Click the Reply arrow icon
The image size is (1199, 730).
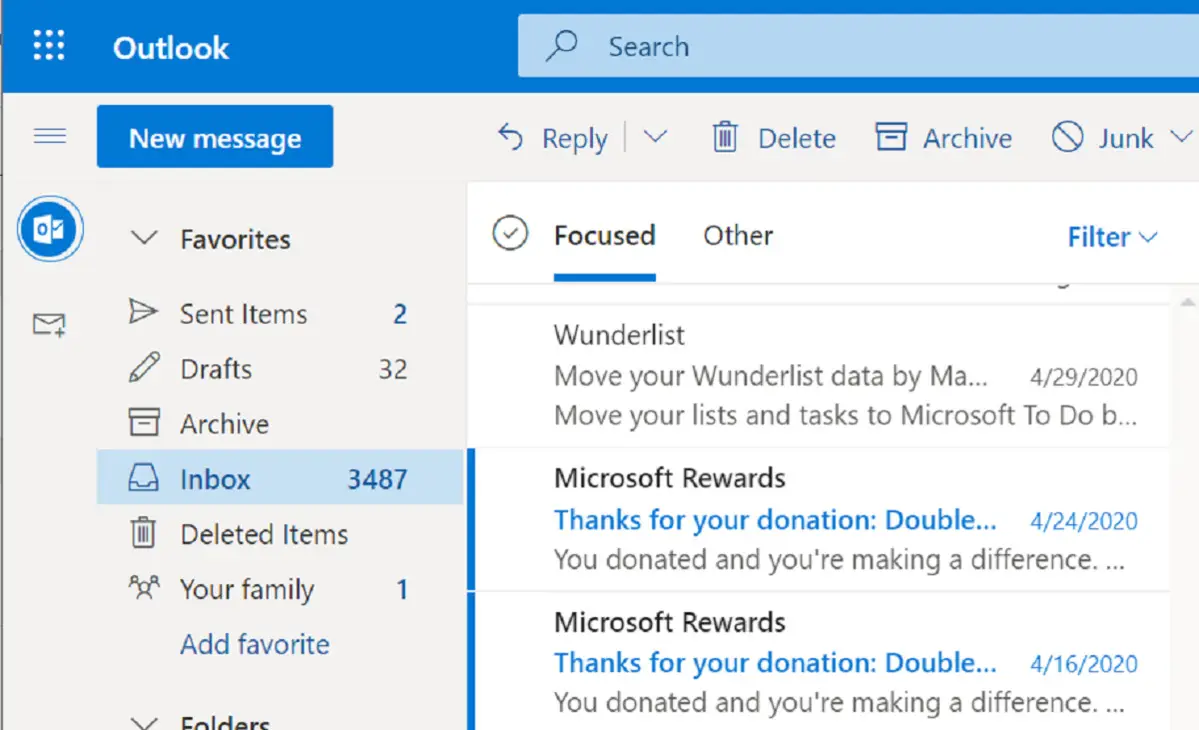coord(510,138)
